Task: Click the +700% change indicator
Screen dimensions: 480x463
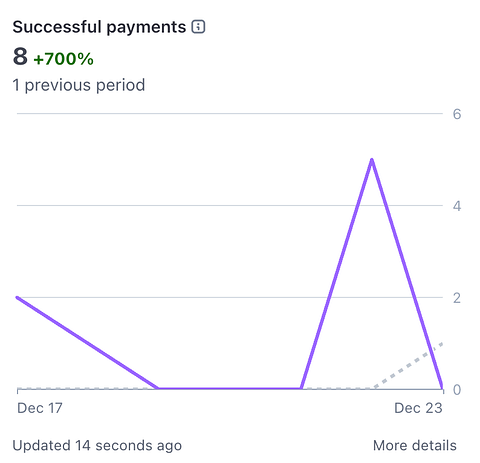Action: click(63, 59)
